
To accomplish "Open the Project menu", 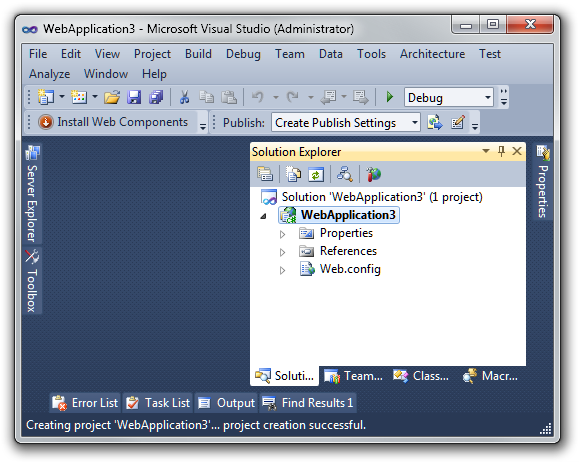I will coord(152,54).
